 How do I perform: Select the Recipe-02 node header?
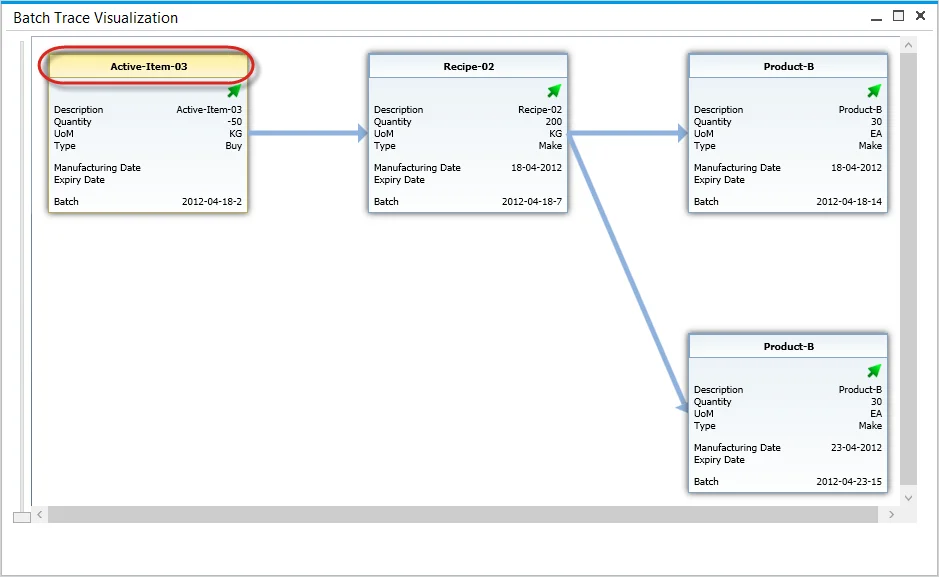468,66
